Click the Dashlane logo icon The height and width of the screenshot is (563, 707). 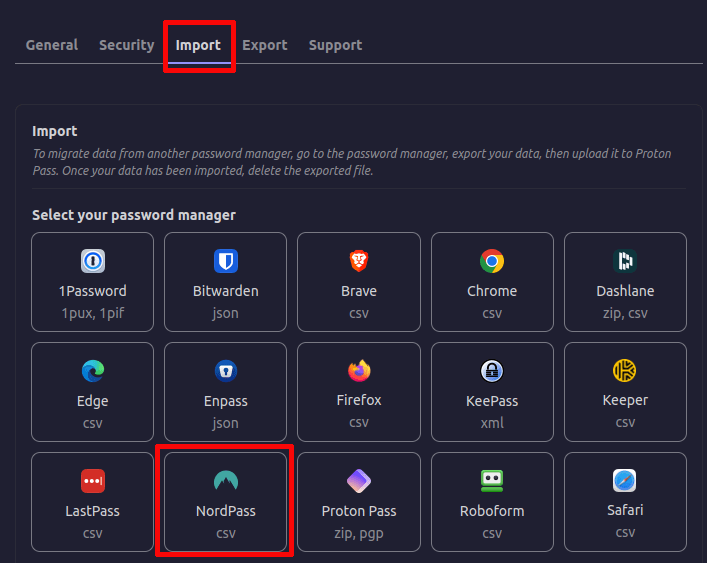click(x=625, y=261)
